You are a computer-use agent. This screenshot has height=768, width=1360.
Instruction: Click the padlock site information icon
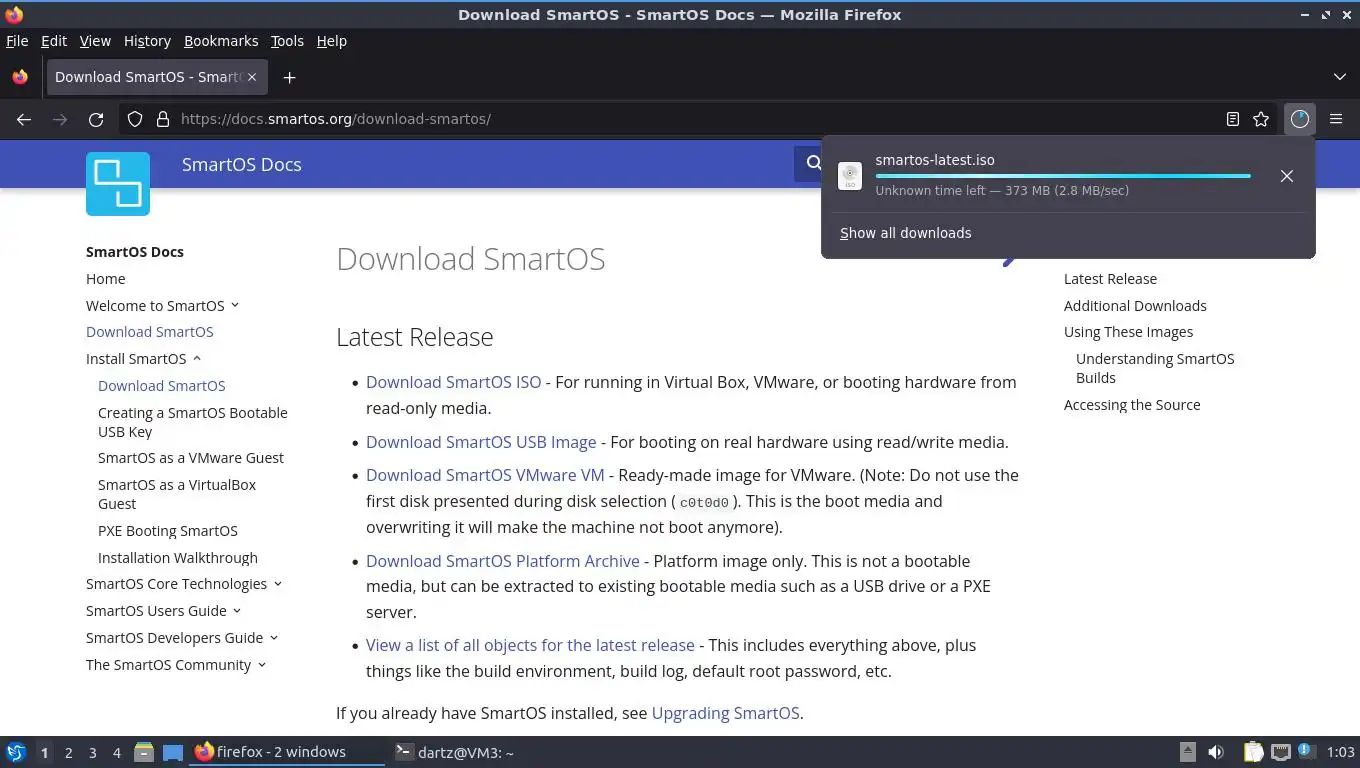tap(163, 119)
